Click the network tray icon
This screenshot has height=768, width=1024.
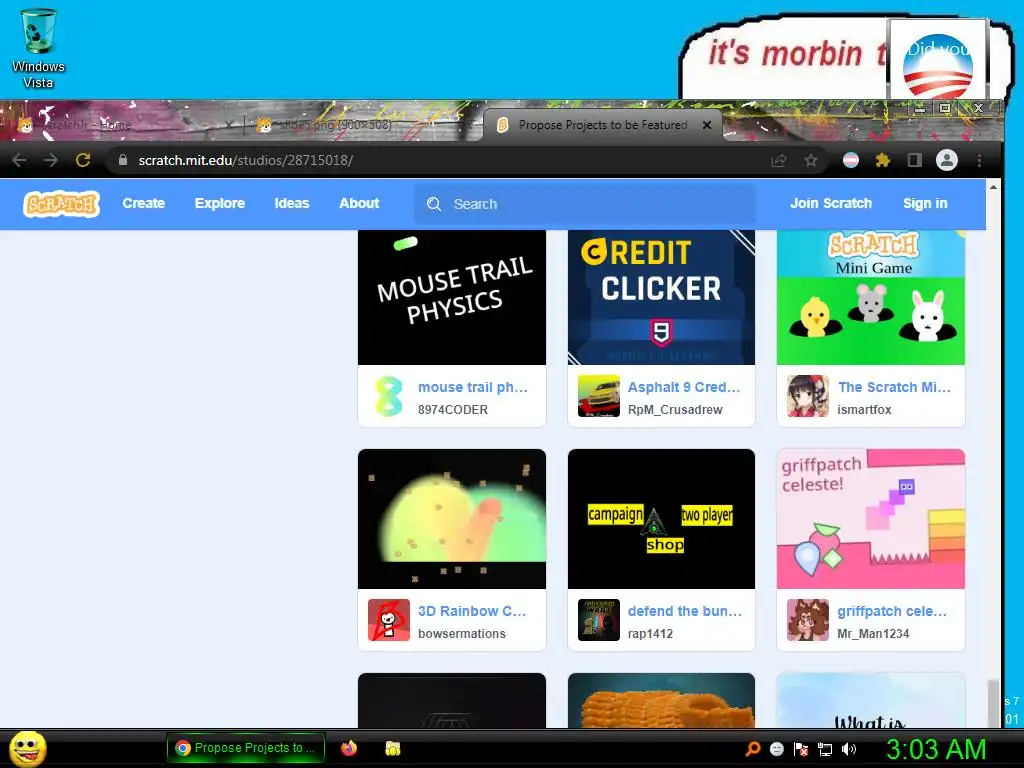(x=825, y=749)
